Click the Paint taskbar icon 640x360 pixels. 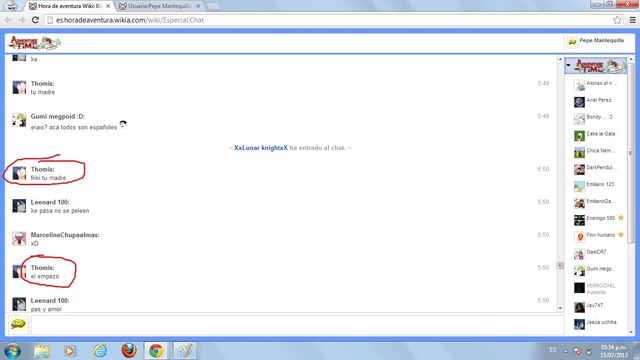tap(184, 351)
